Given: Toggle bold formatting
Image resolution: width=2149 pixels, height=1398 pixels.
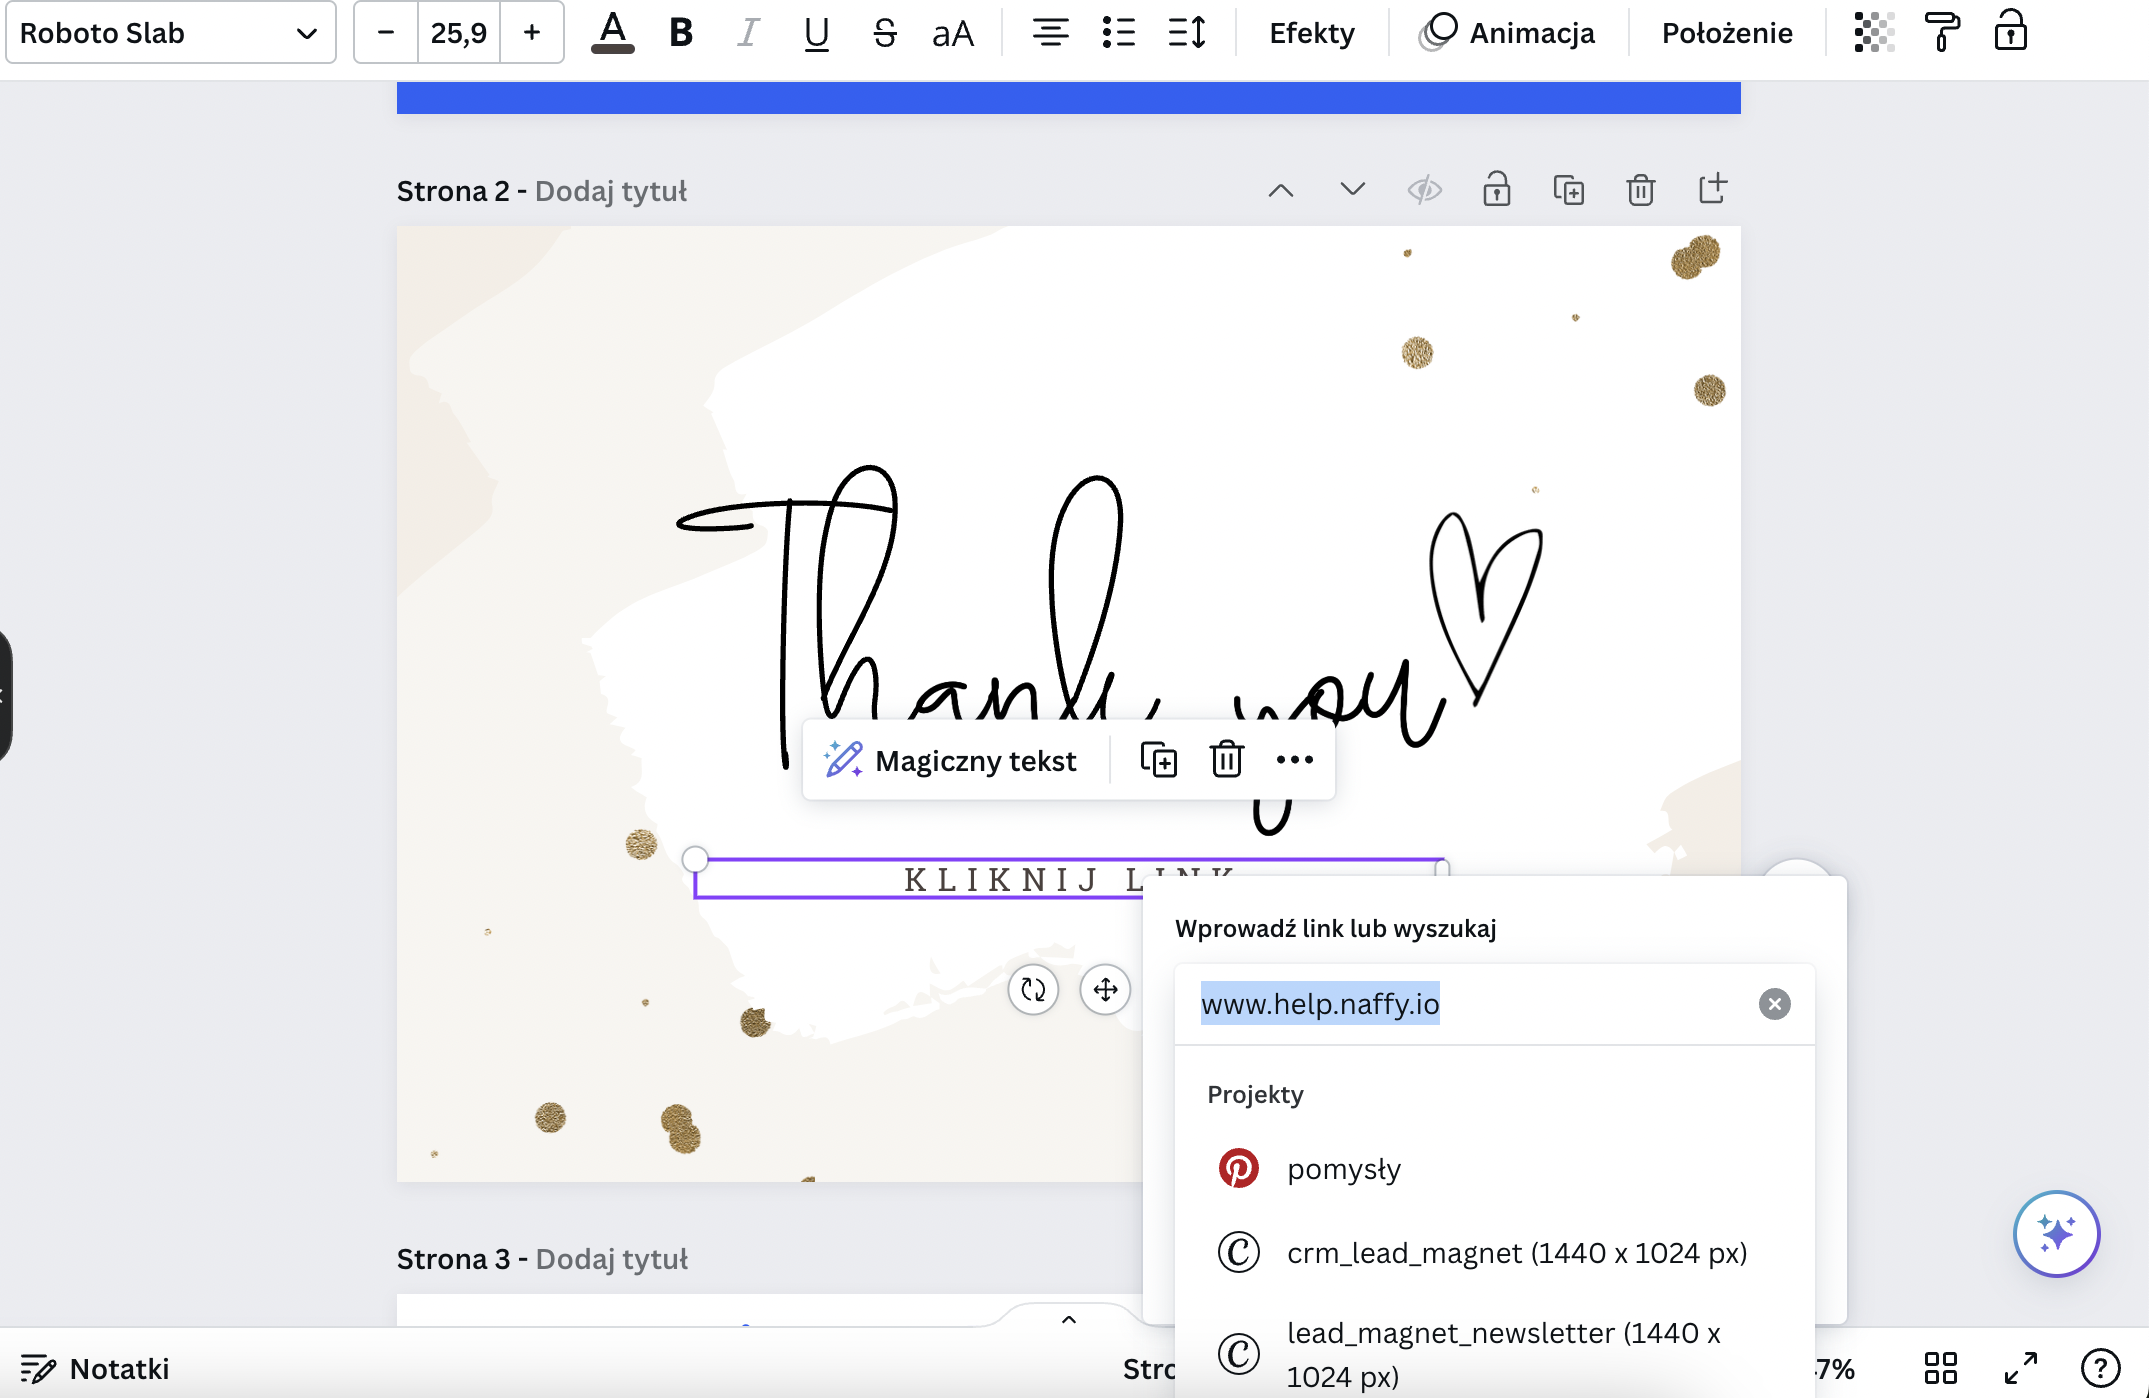Looking at the screenshot, I should (x=681, y=33).
